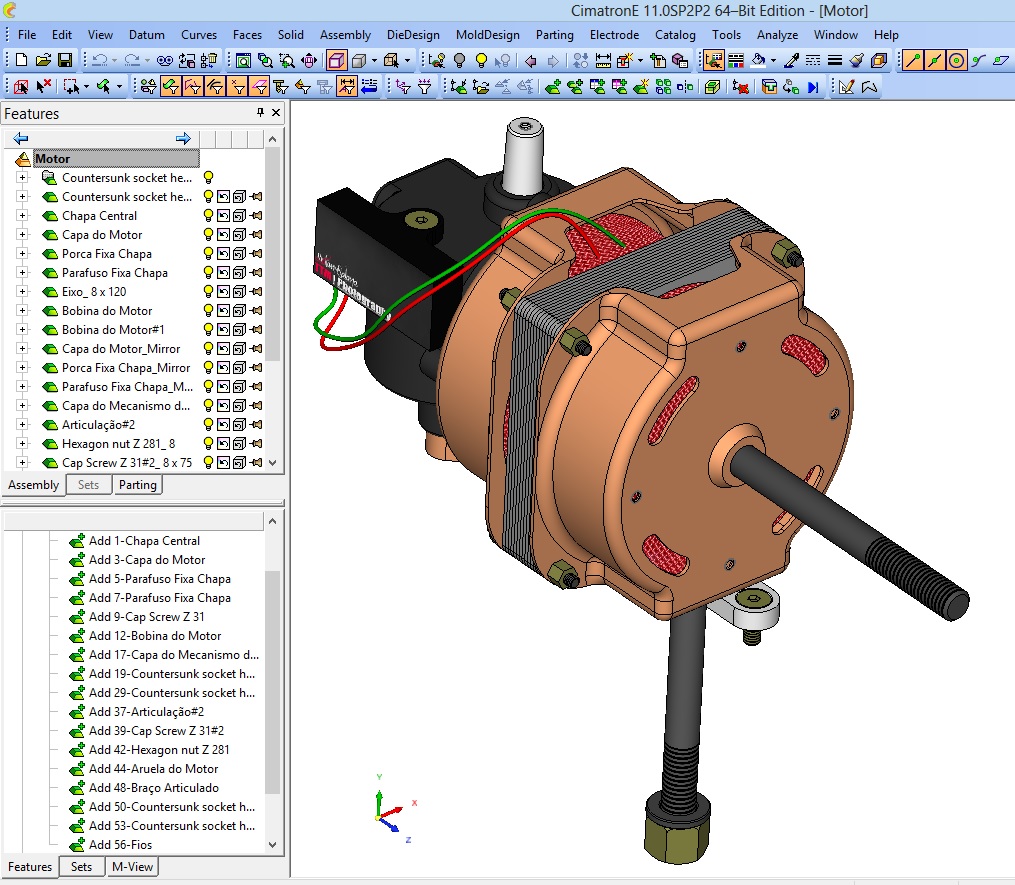Image resolution: width=1015 pixels, height=885 pixels.
Task: Expand the Capa do Motor node
Action: (x=22, y=234)
